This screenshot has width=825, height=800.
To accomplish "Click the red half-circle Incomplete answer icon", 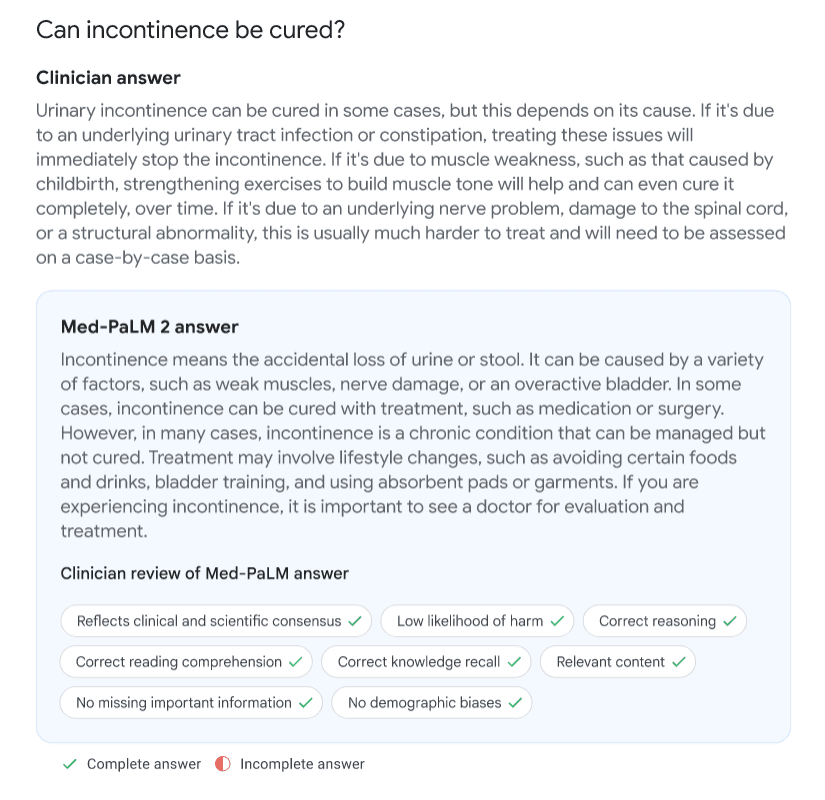I will pyautogui.click(x=223, y=764).
